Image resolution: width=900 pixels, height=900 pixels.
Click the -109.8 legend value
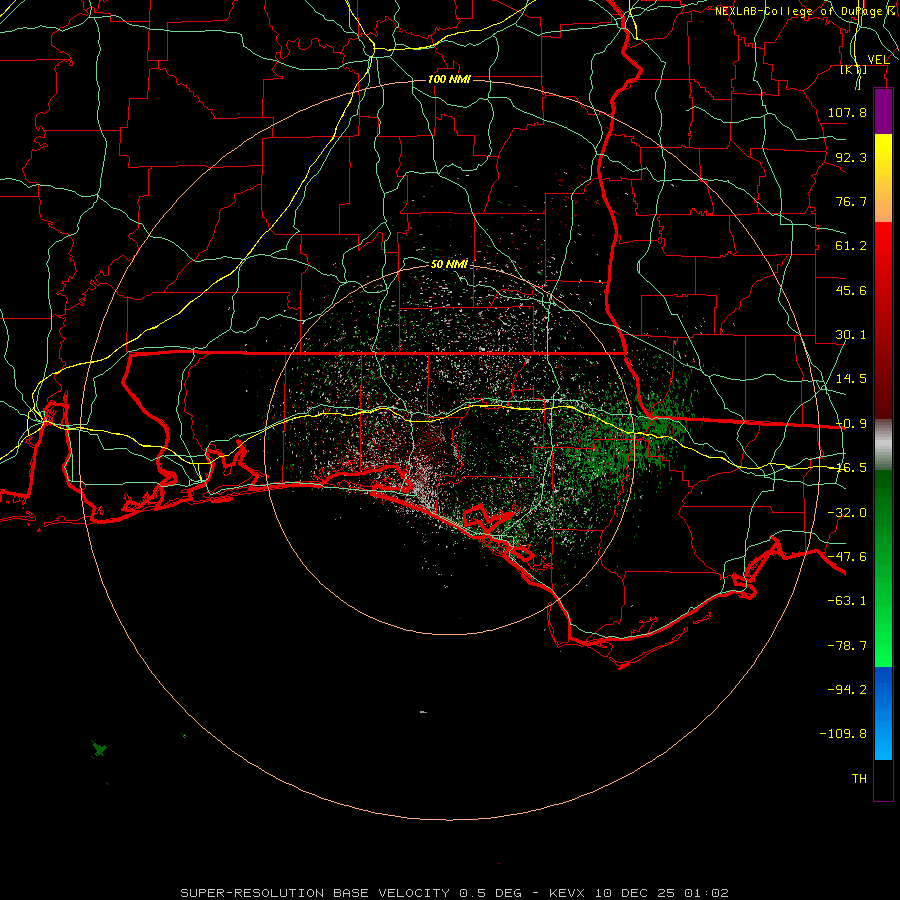click(x=843, y=734)
